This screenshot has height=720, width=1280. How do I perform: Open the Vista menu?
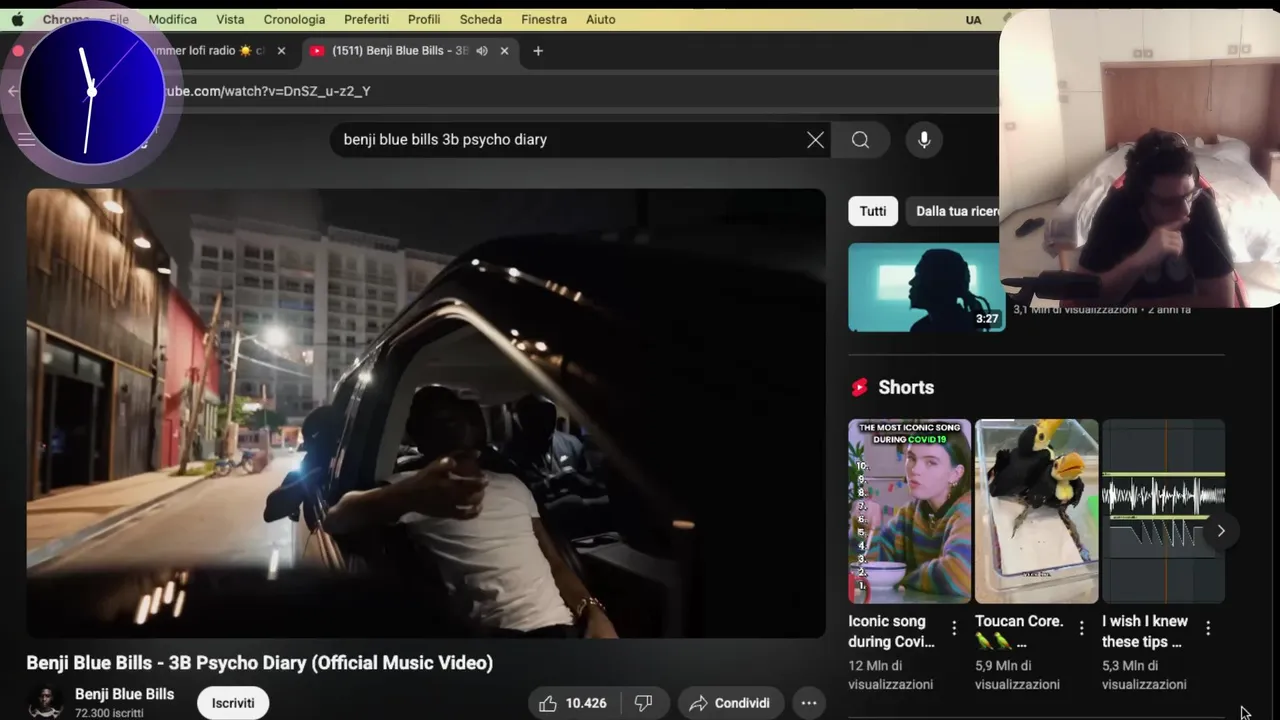[230, 19]
